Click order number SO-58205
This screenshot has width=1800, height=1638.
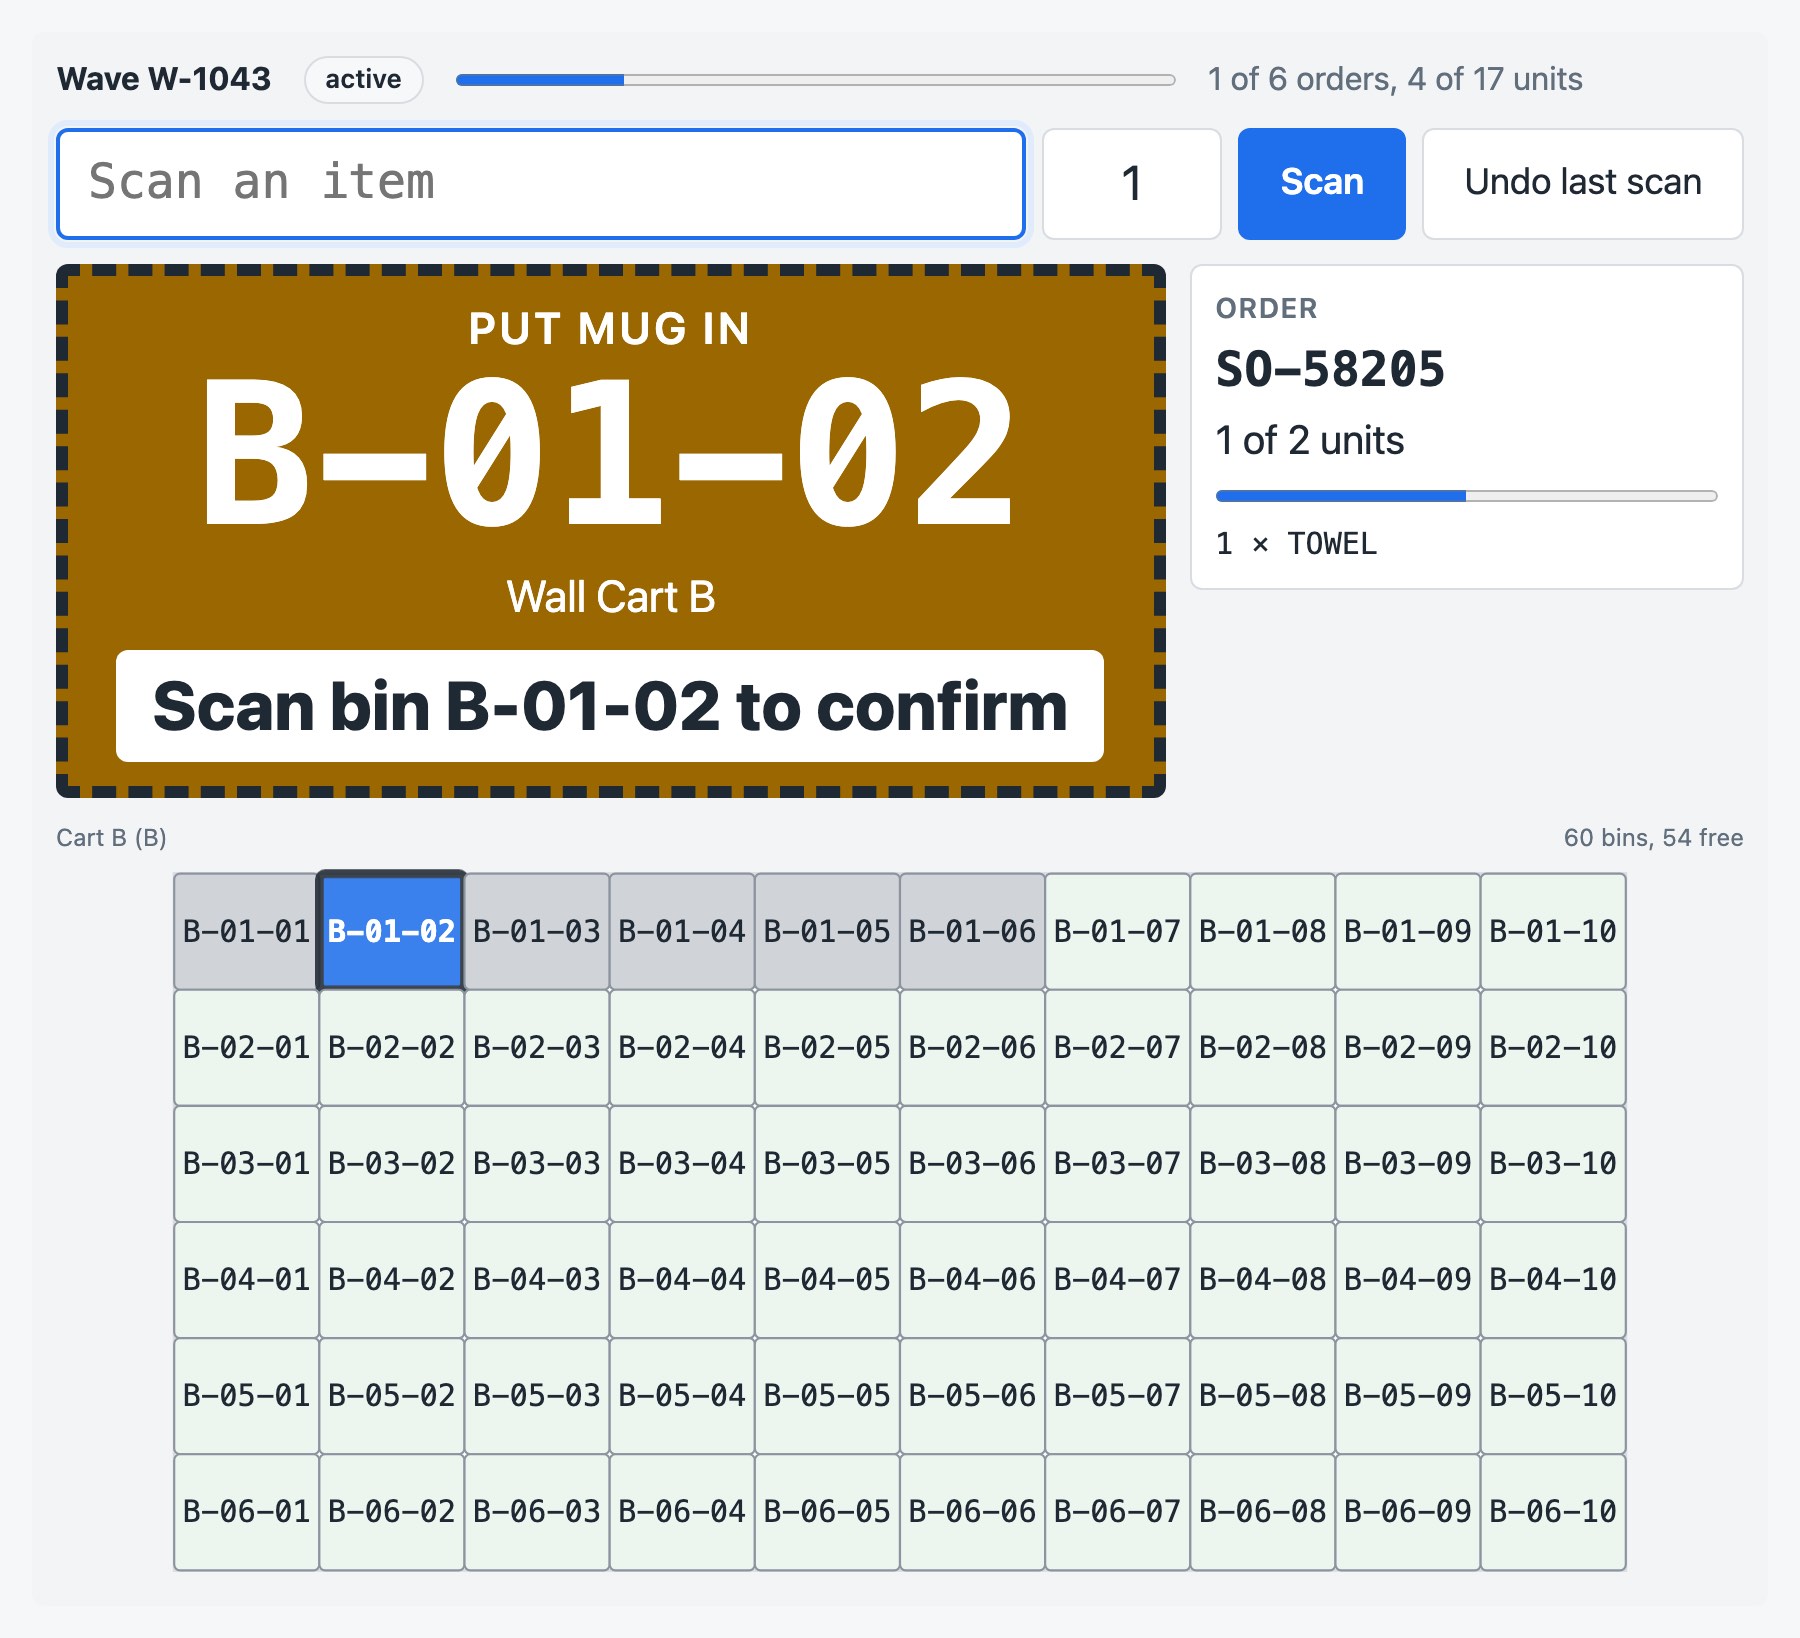click(1330, 369)
